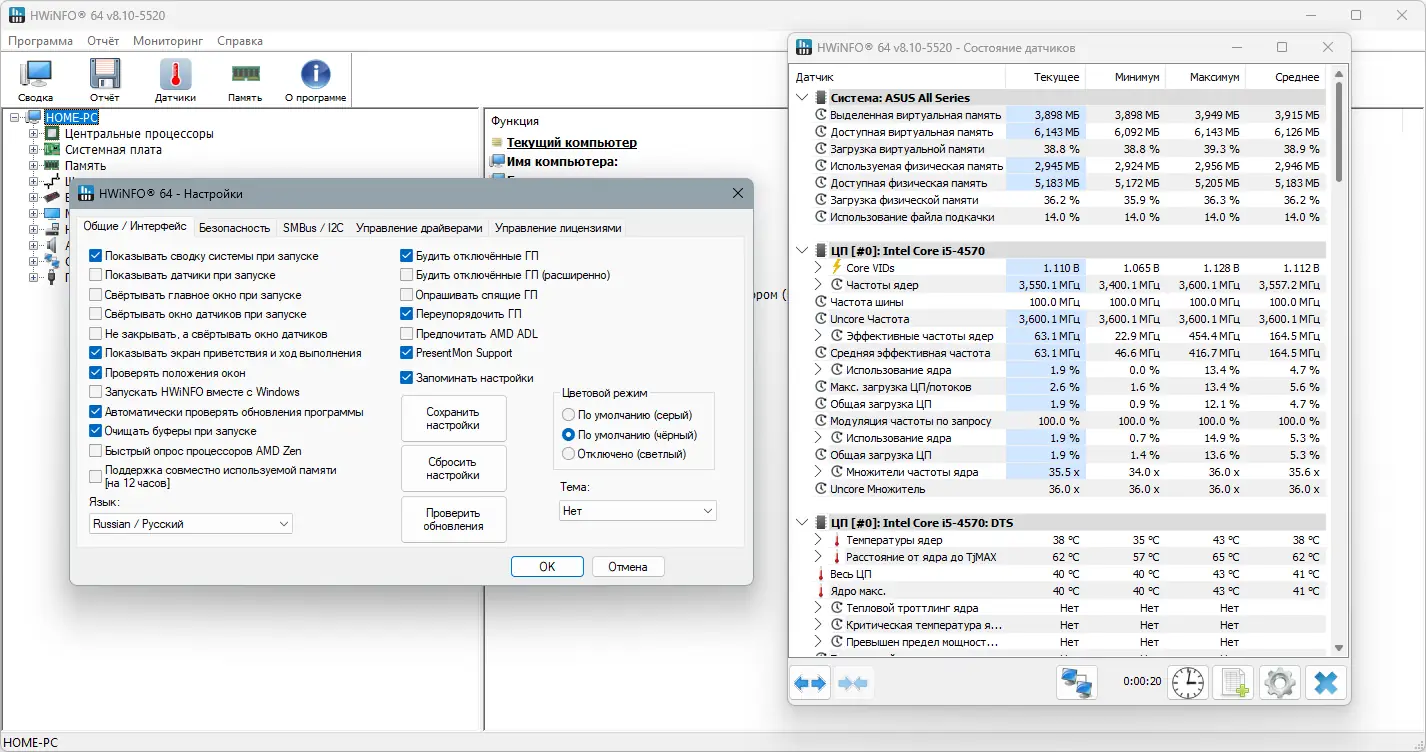Open the Управление лицензиями tab
This screenshot has width=1426, height=752.
[x=558, y=228]
